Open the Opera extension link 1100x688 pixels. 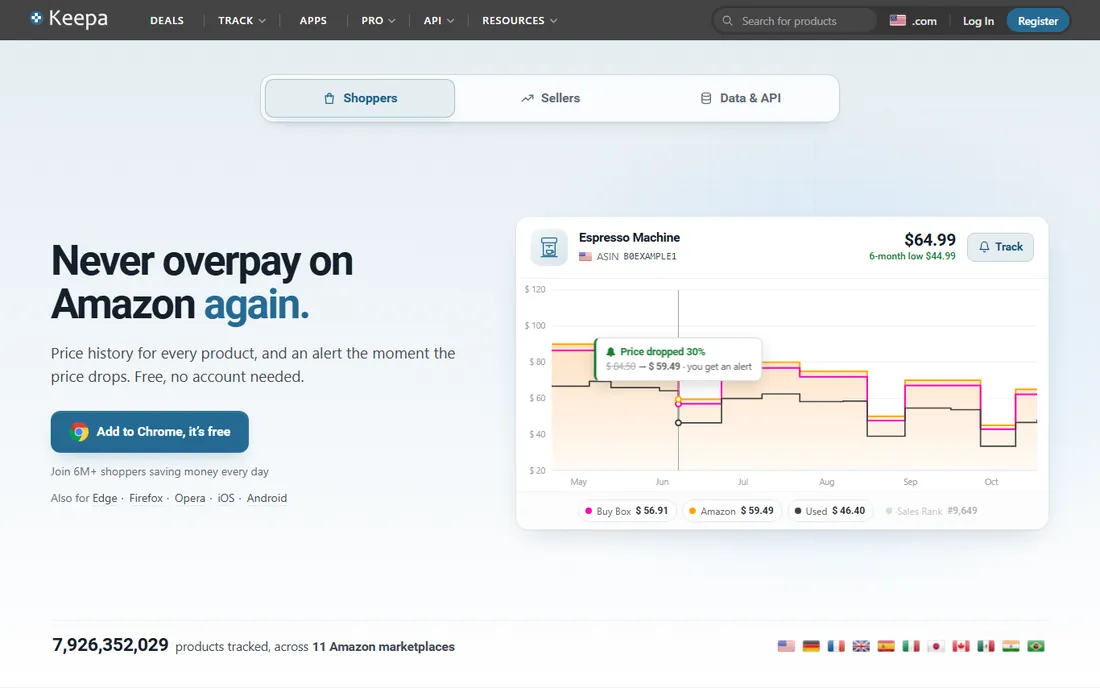tap(190, 498)
